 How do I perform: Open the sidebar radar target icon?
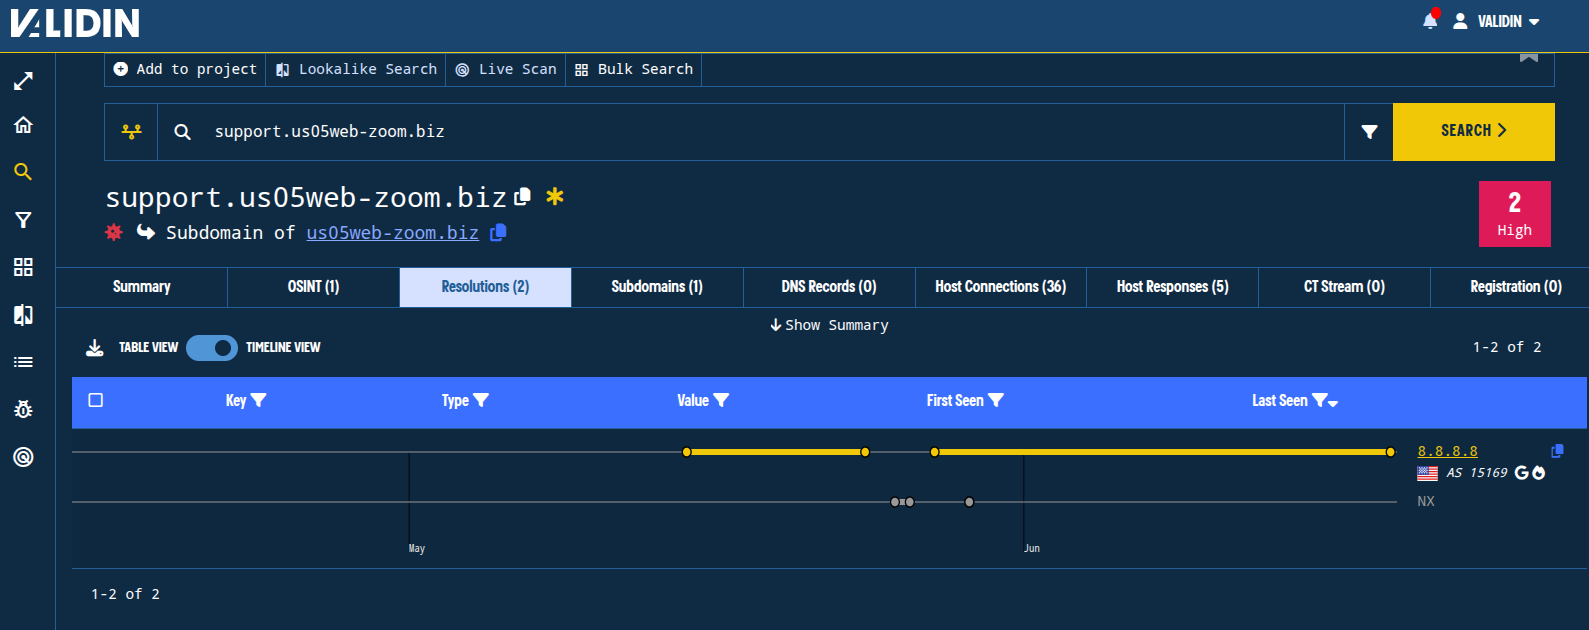(x=23, y=457)
